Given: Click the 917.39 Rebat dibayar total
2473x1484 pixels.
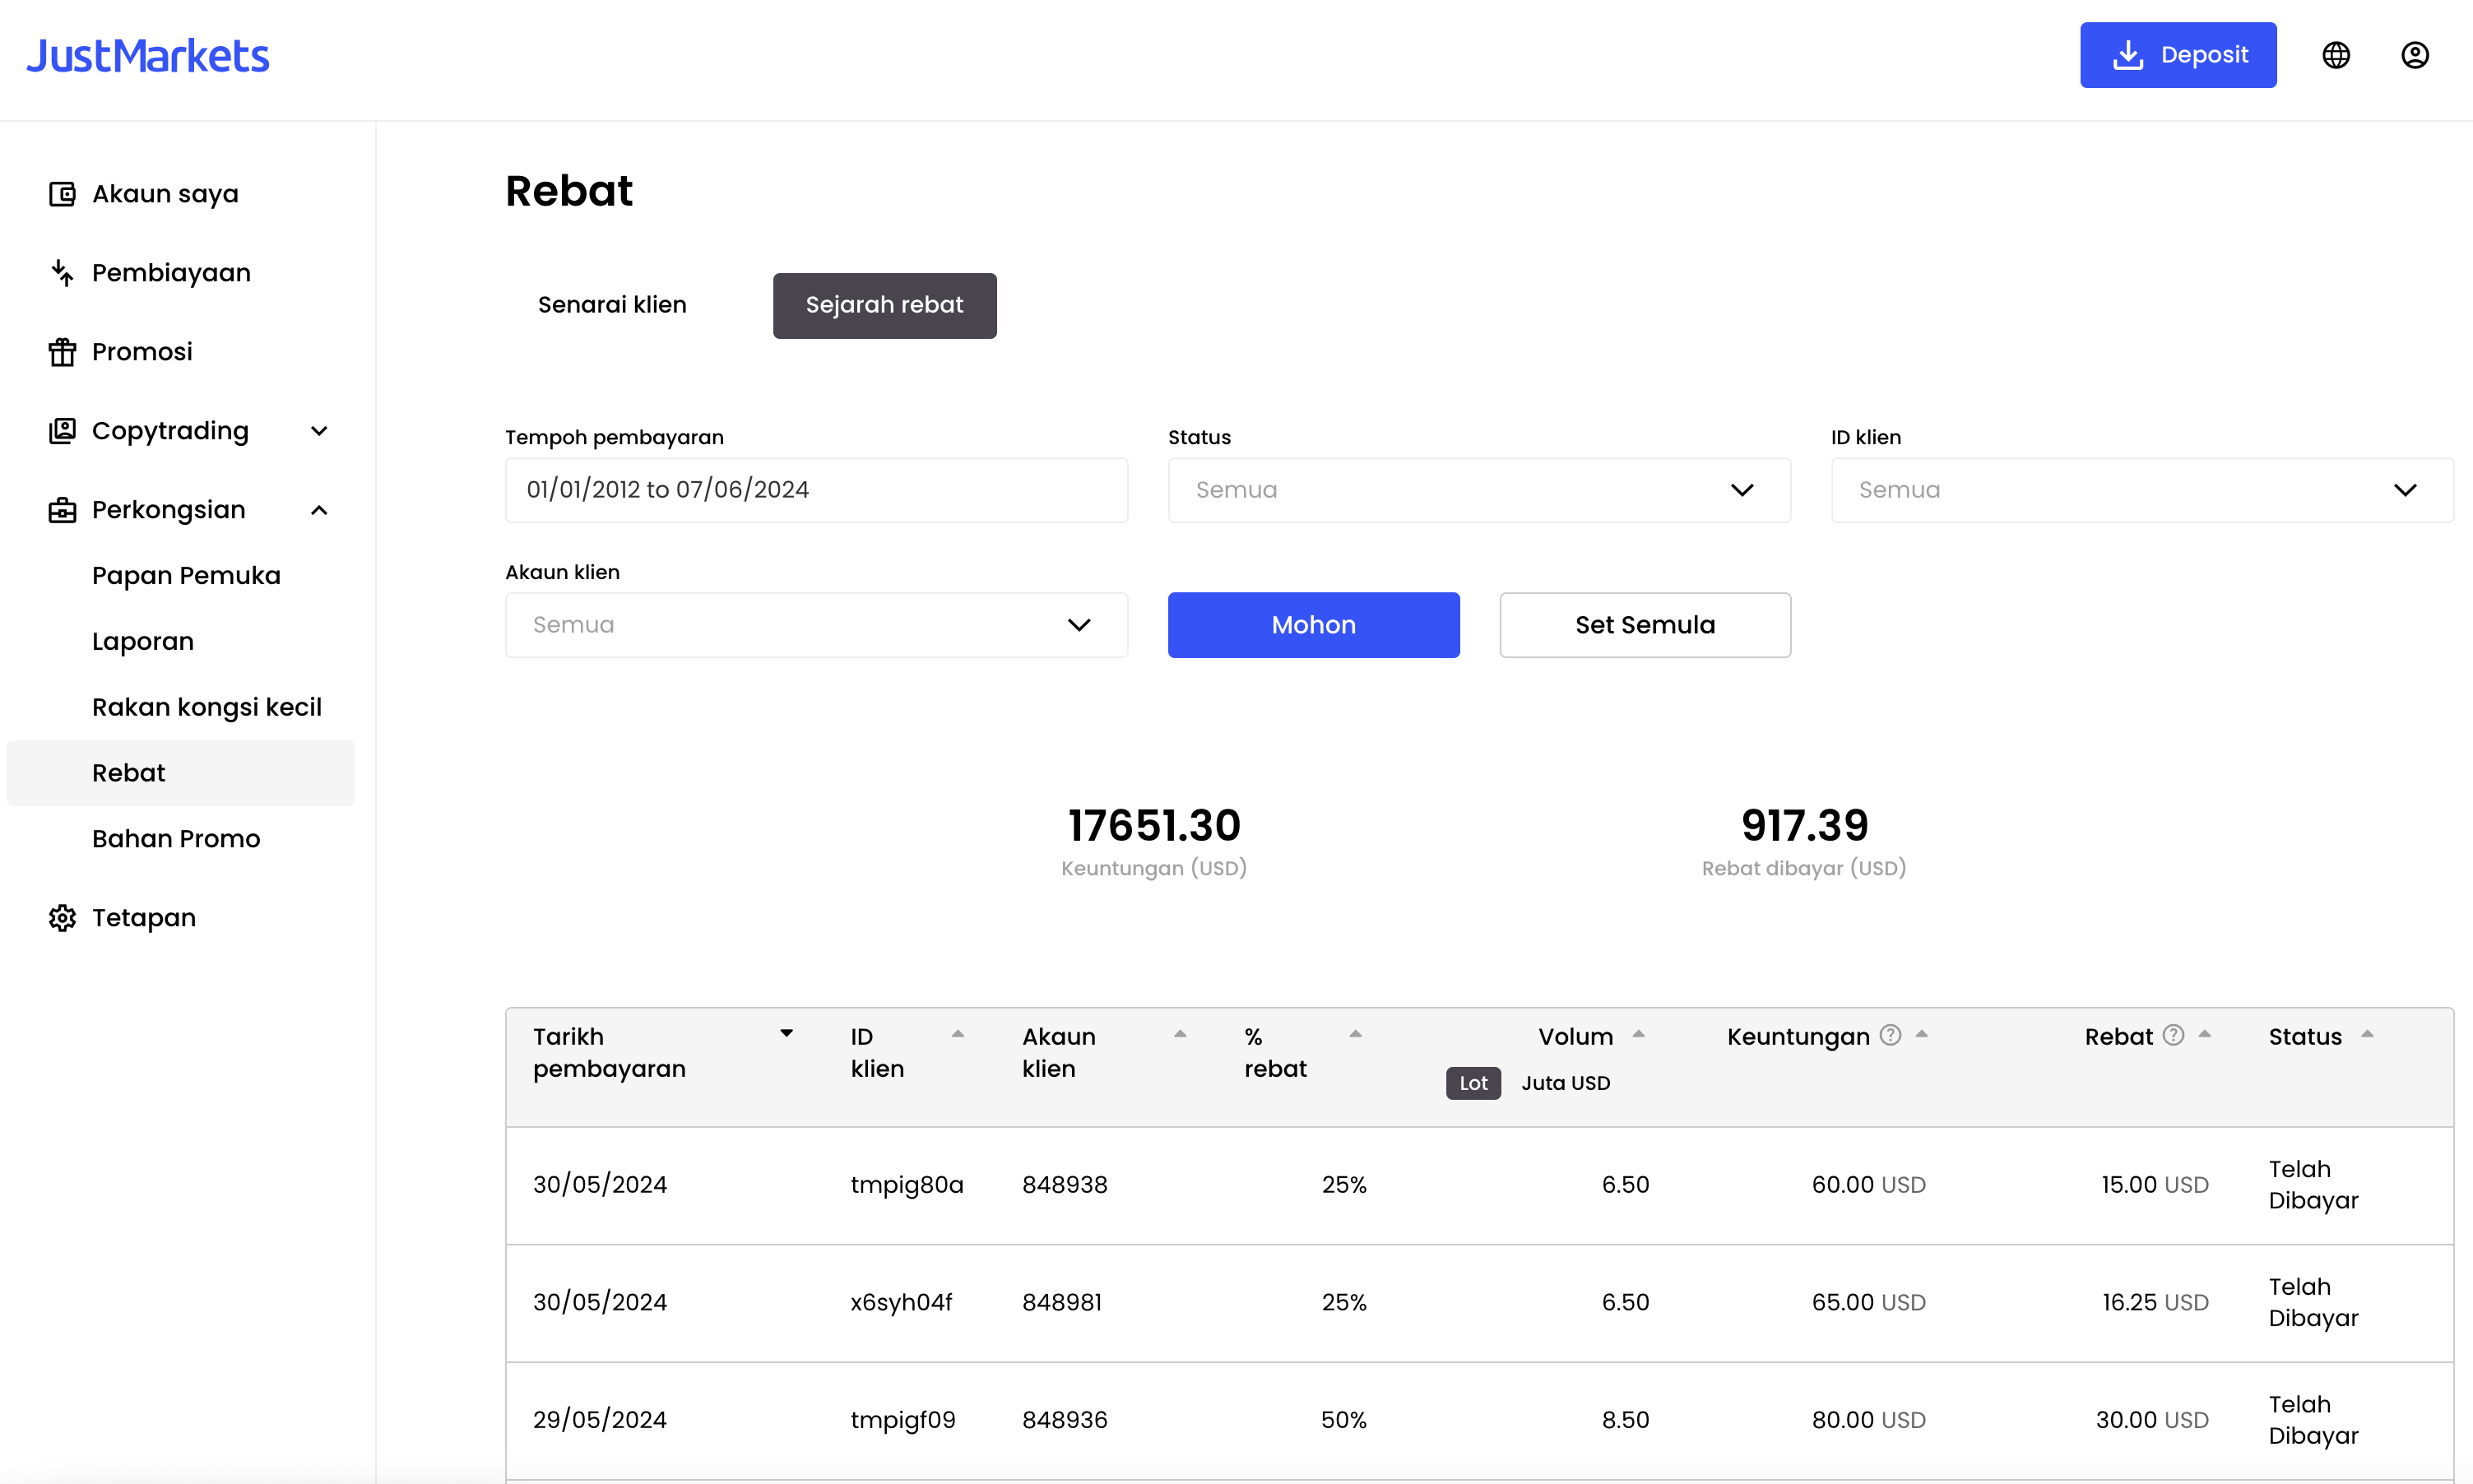Looking at the screenshot, I should 1804,826.
